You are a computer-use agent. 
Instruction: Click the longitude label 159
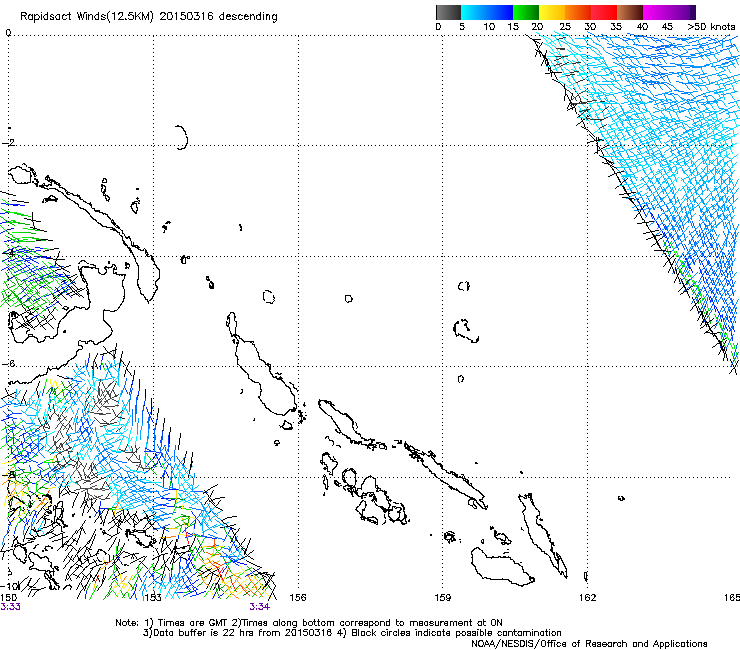(443, 598)
